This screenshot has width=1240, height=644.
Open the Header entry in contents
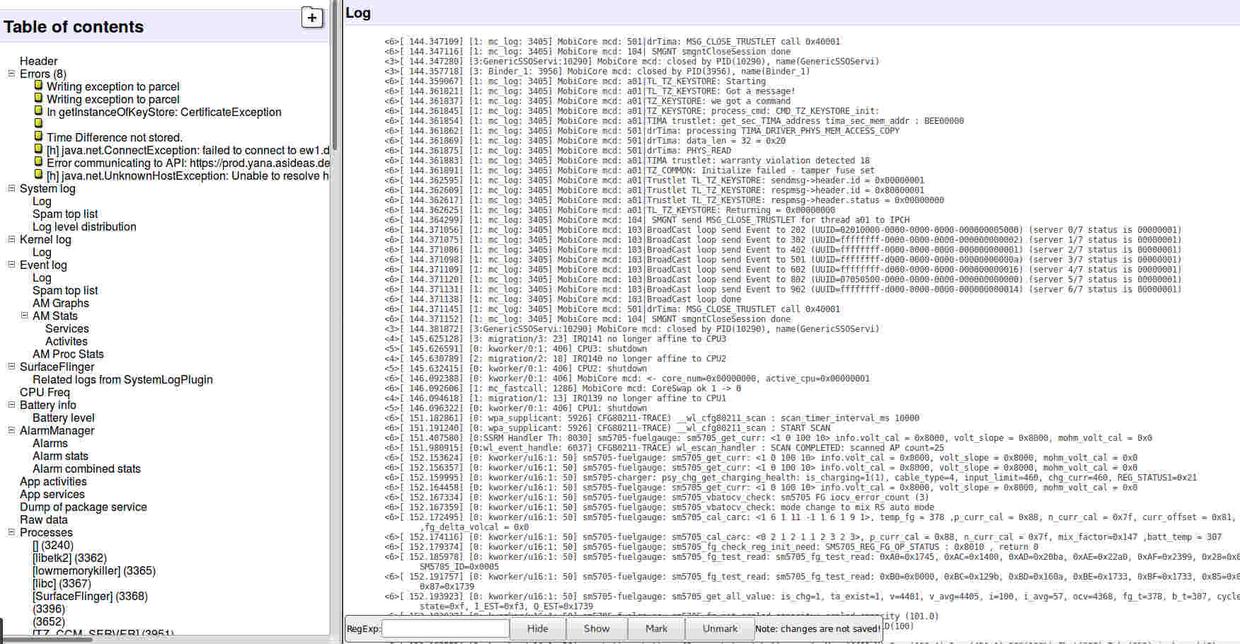click(x=38, y=61)
